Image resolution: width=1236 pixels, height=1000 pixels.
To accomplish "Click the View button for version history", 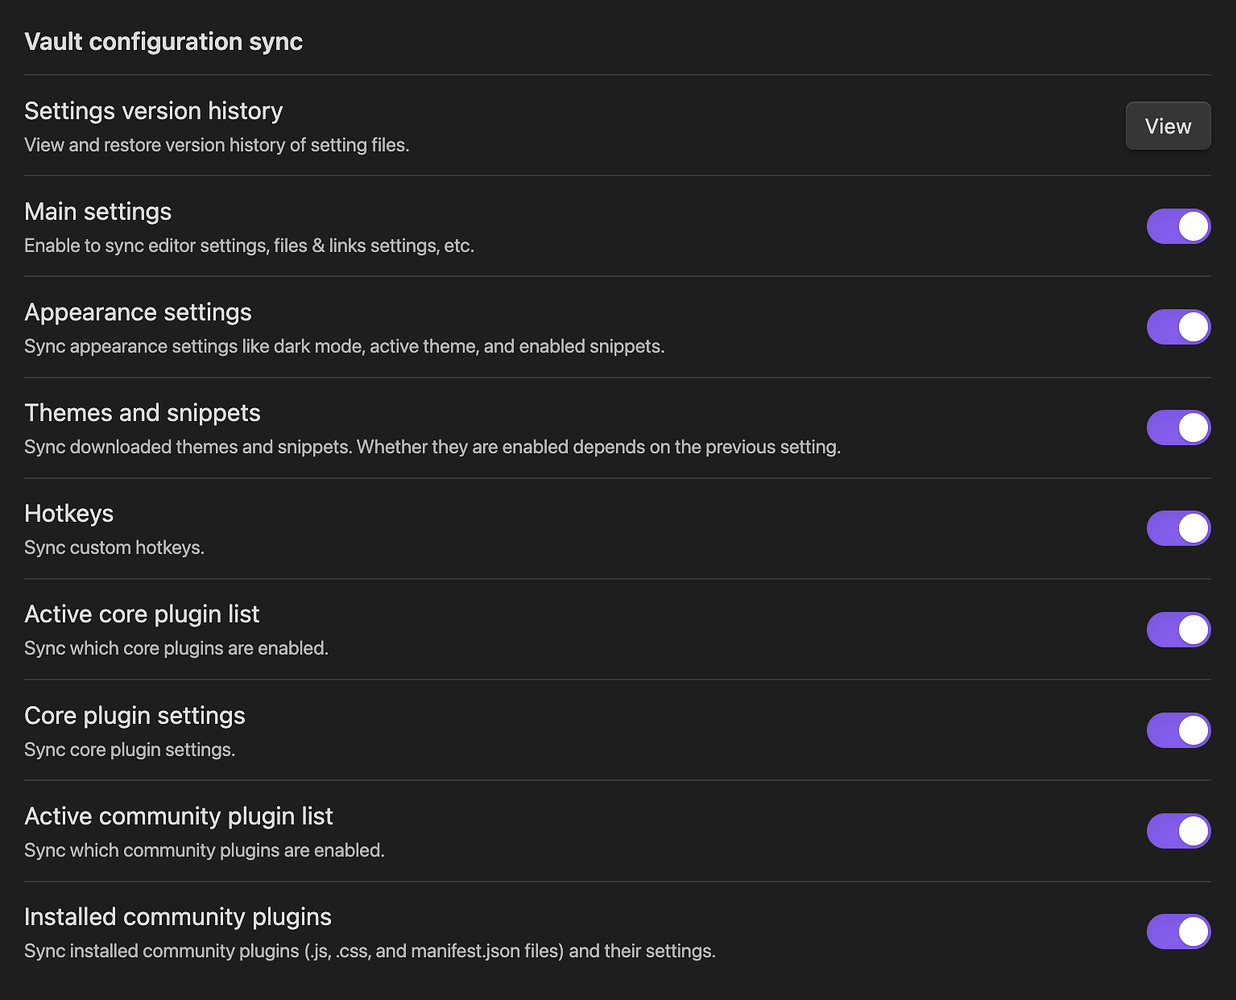I will pyautogui.click(x=1167, y=125).
